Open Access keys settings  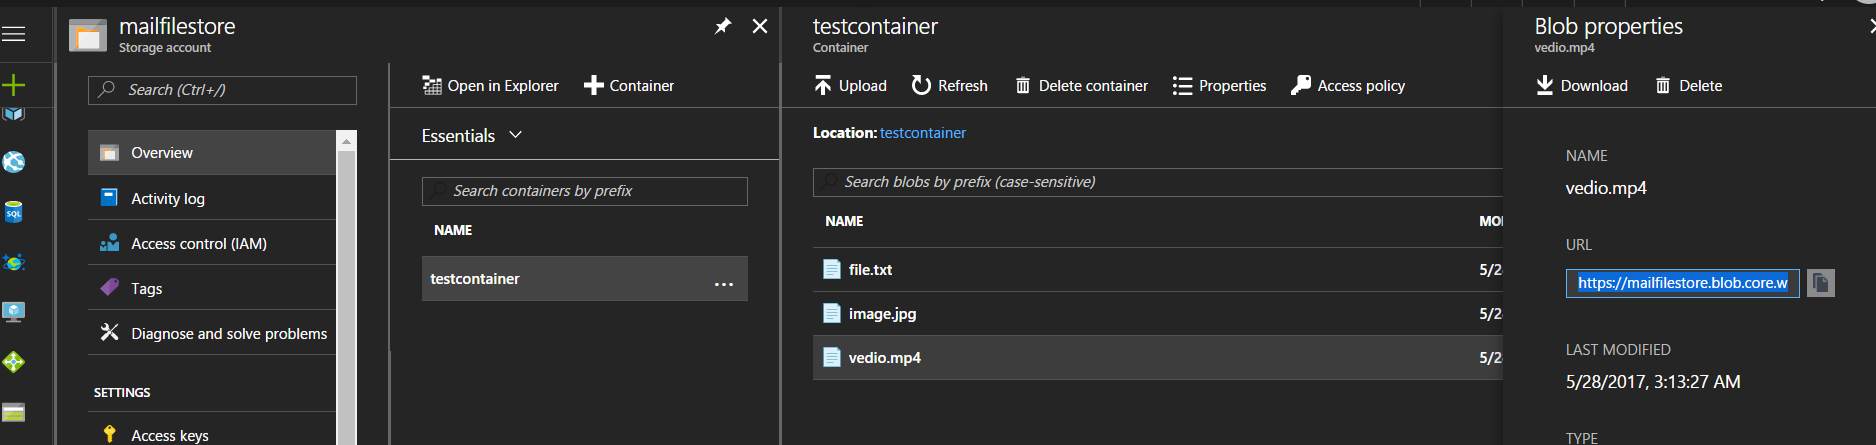click(212, 433)
